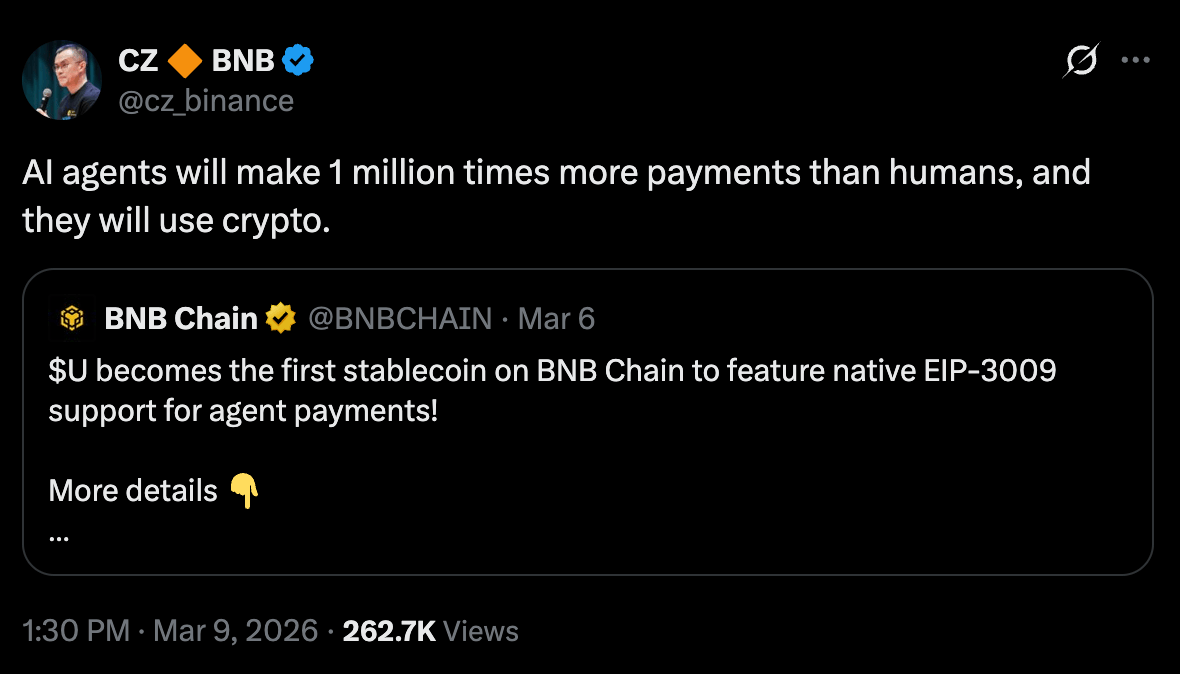Screen dimensions: 1180x674
Task: Click the 1:30 PM Mar 9, 2026 timestamp
Action: [170, 631]
